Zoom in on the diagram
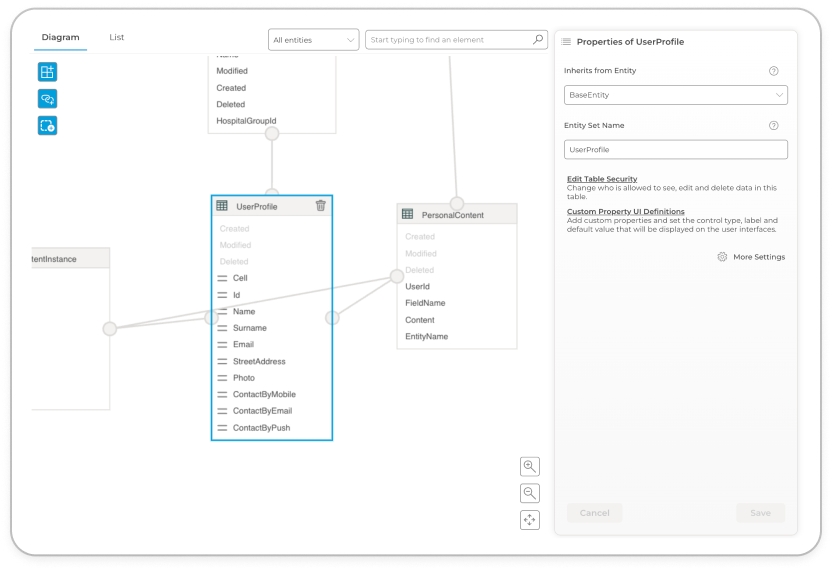The image size is (832, 570). coord(530,467)
